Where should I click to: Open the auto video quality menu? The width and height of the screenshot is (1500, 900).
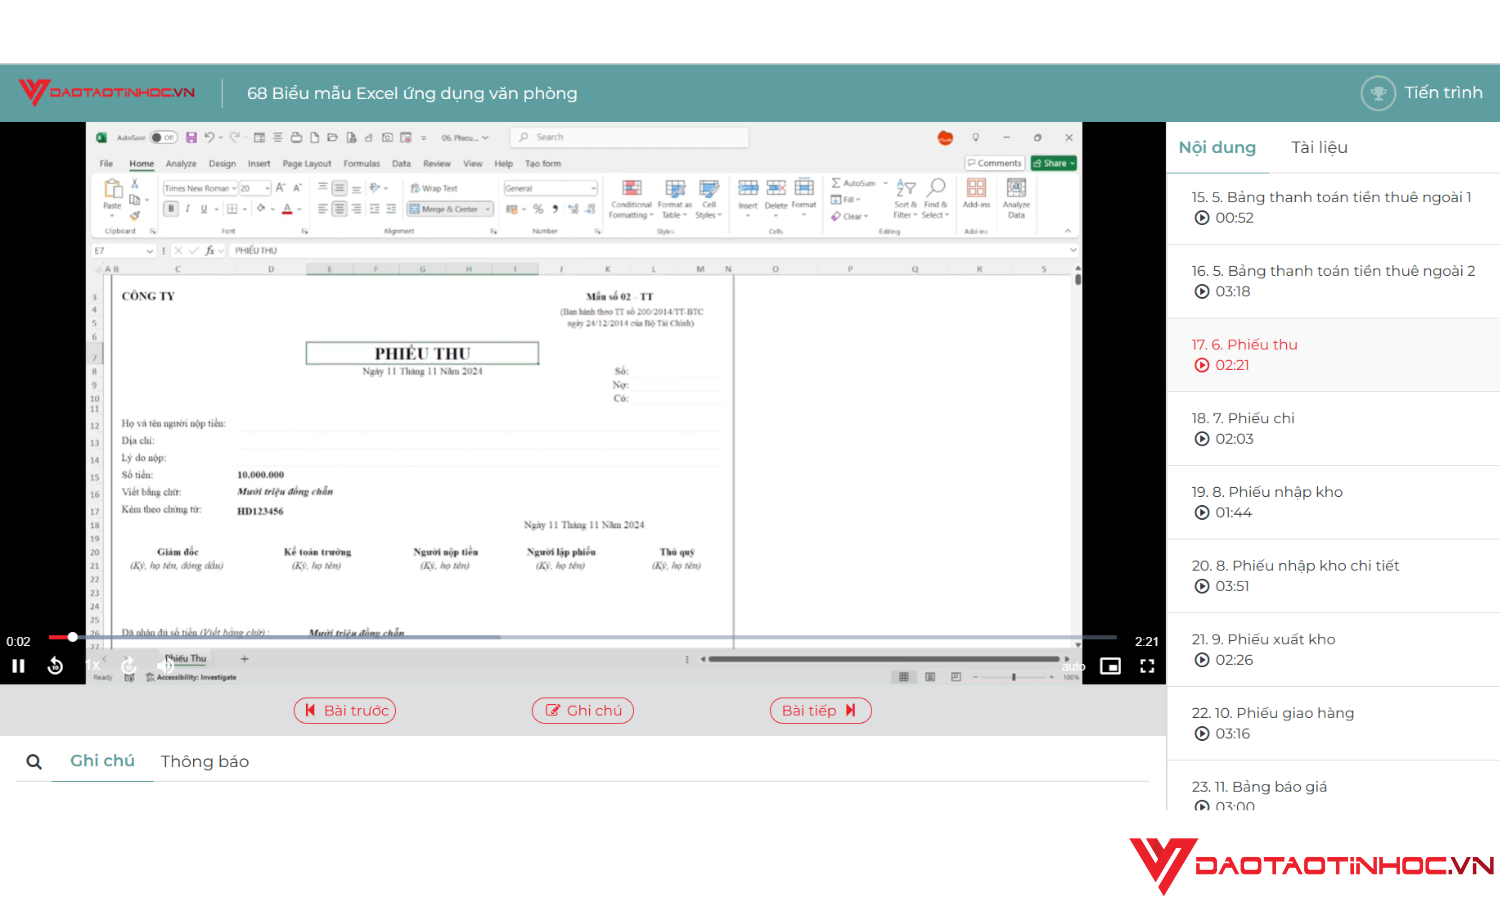click(x=1073, y=666)
